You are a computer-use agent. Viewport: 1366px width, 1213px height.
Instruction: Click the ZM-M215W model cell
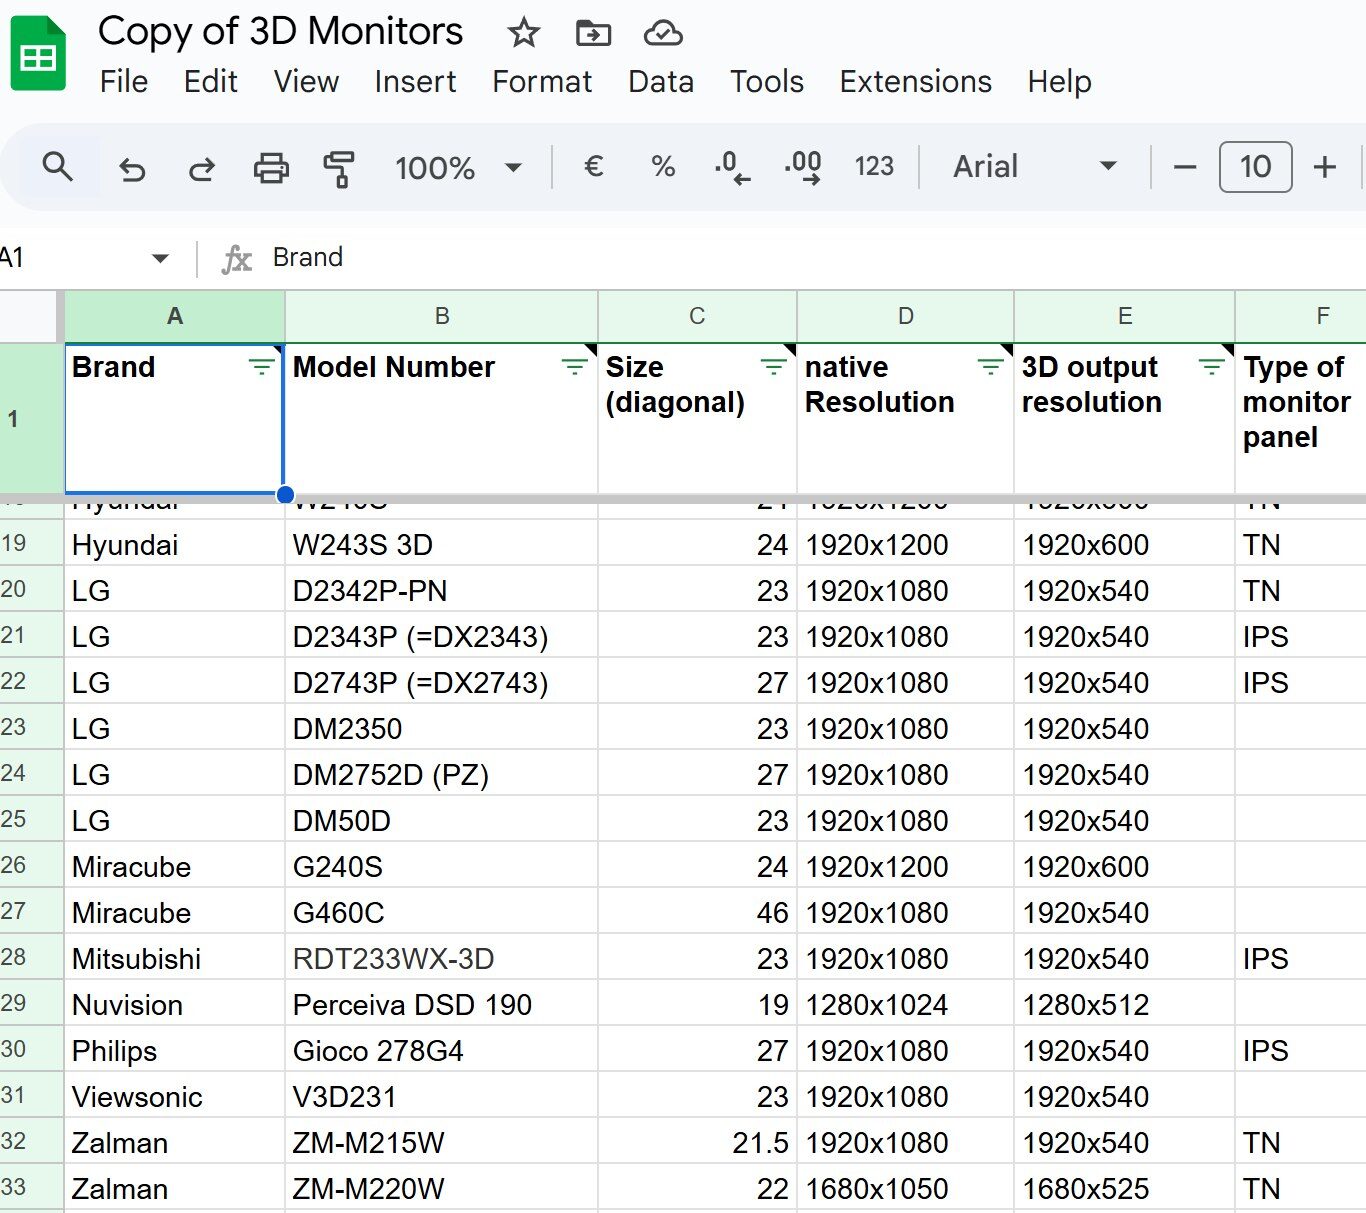(442, 1143)
